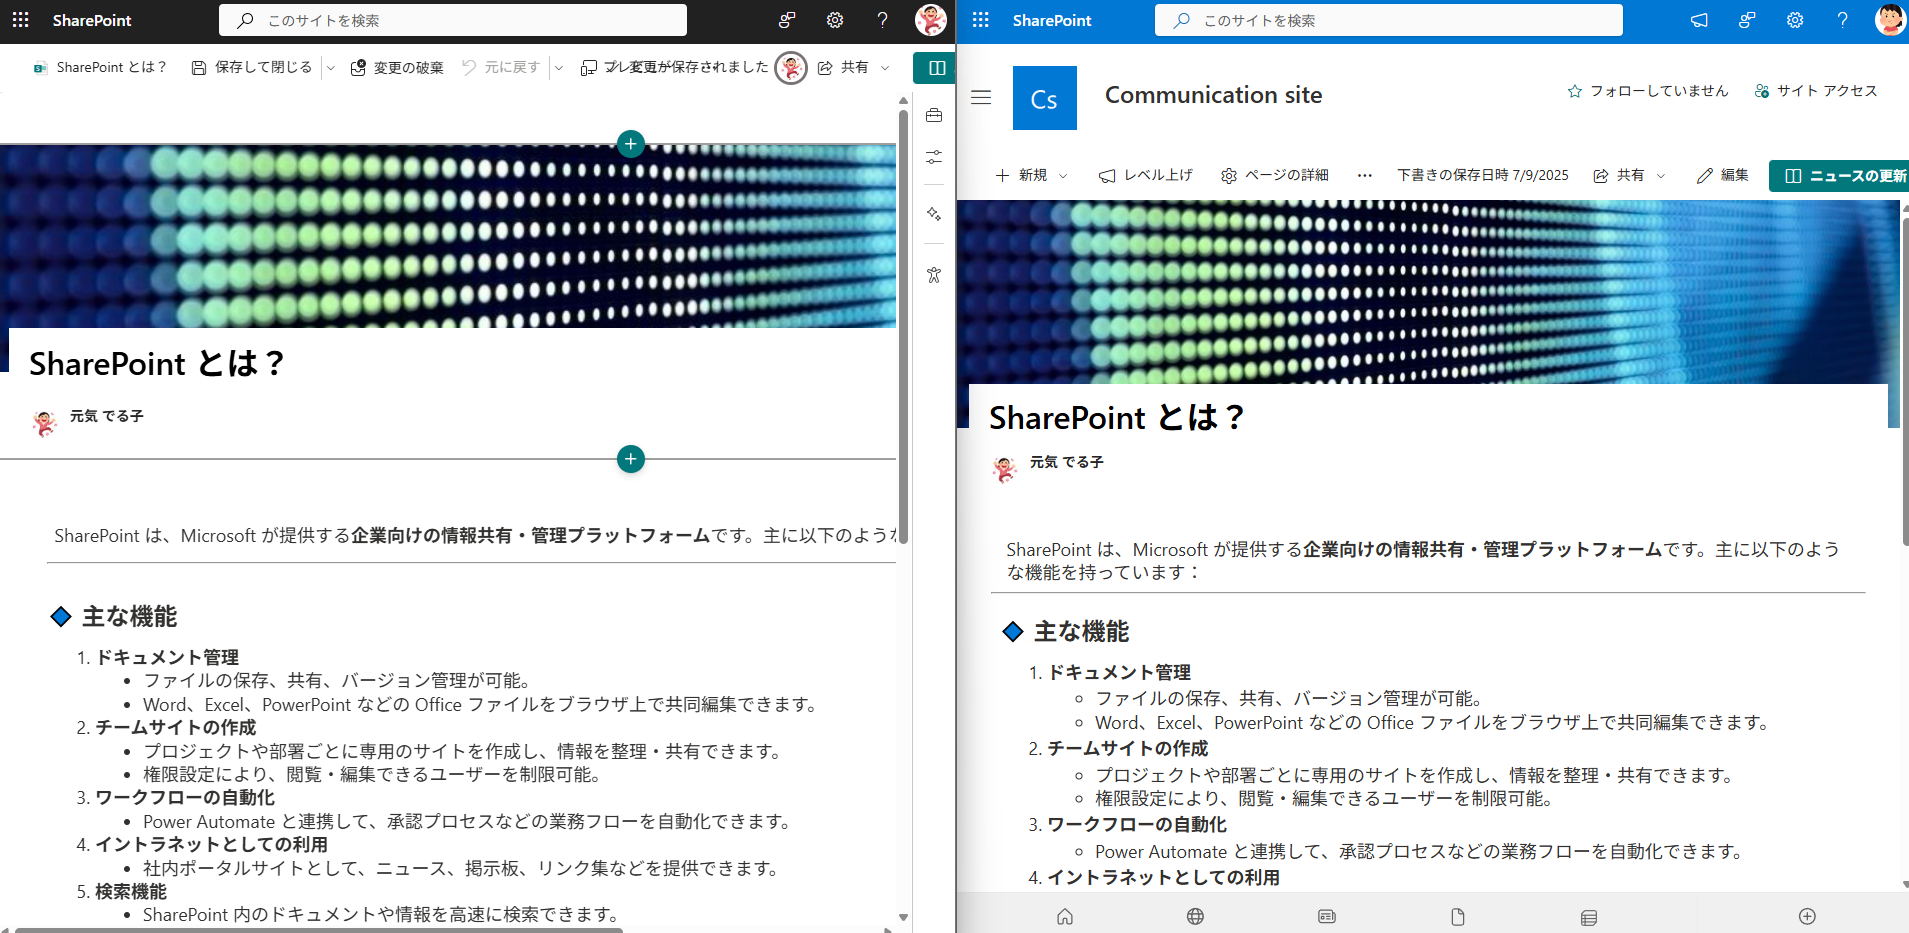Viewport: 1909px width, 933px height.
Task: Click help question mark in right window
Action: [1842, 20]
